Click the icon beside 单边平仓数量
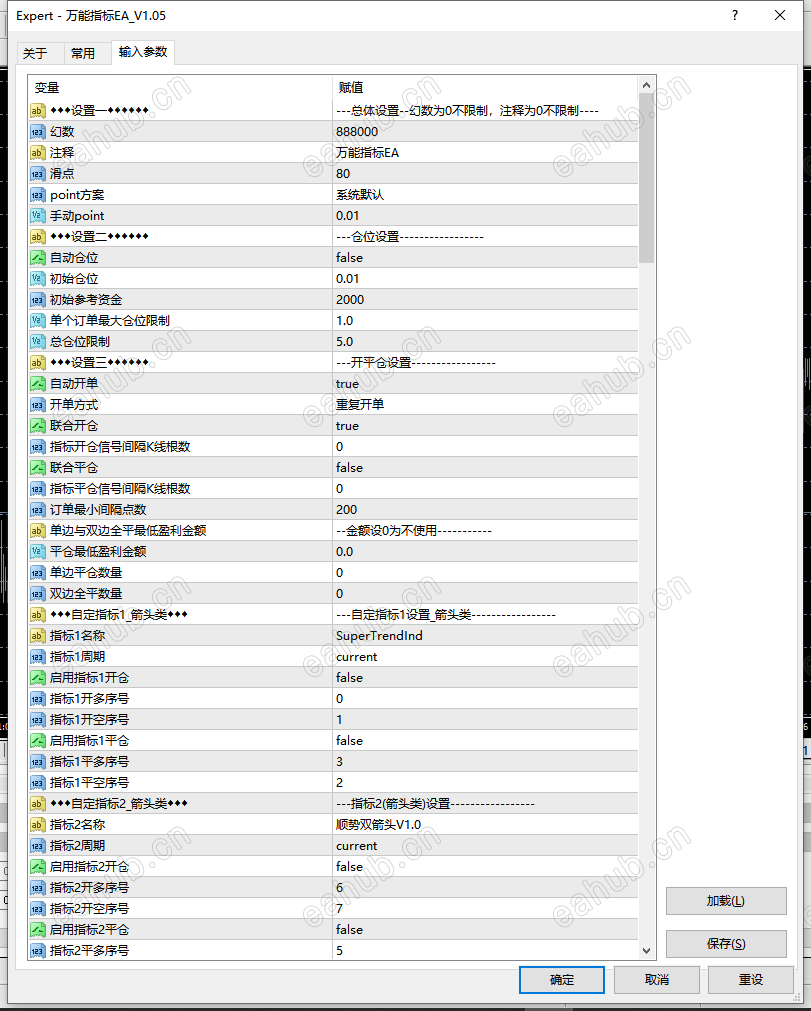The height and width of the screenshot is (1011, 811). [37, 573]
